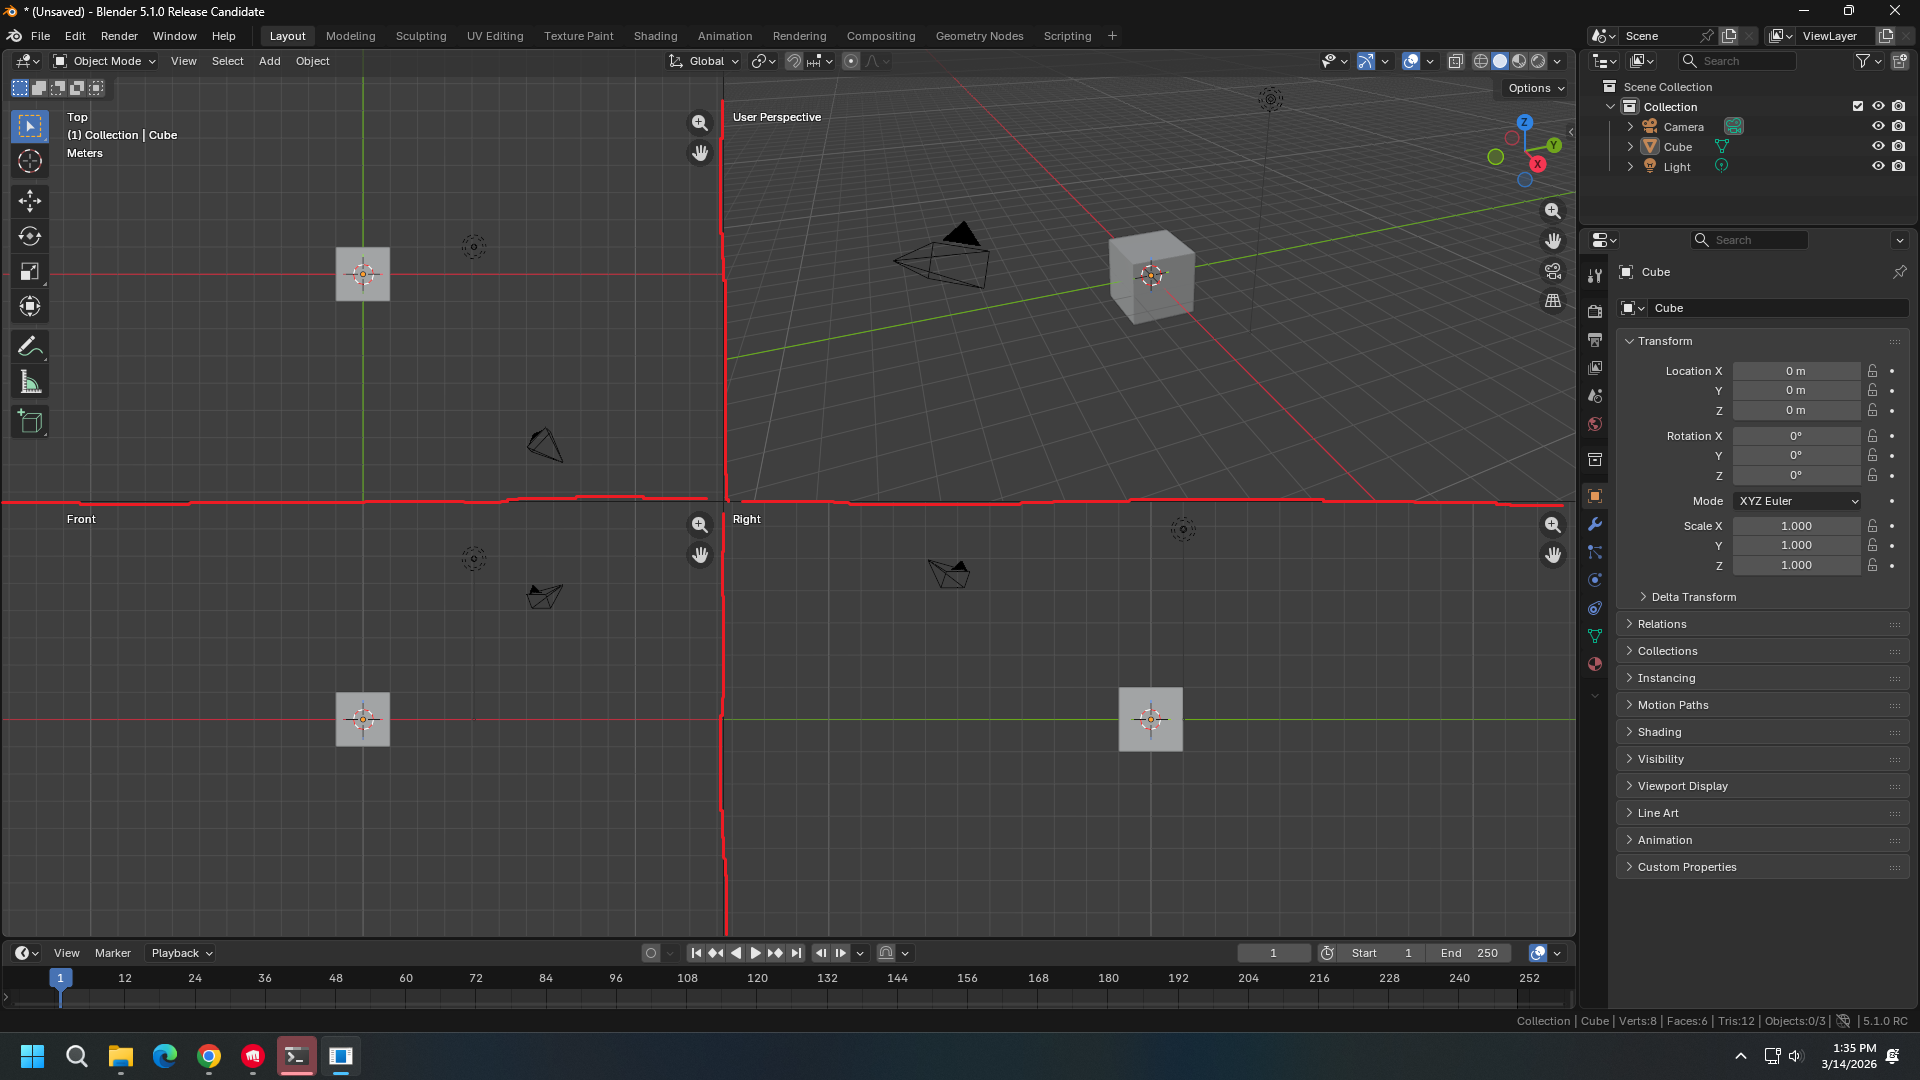Uncheck the Collection exclude checkbox
1920x1080 pixels.
(1858, 106)
